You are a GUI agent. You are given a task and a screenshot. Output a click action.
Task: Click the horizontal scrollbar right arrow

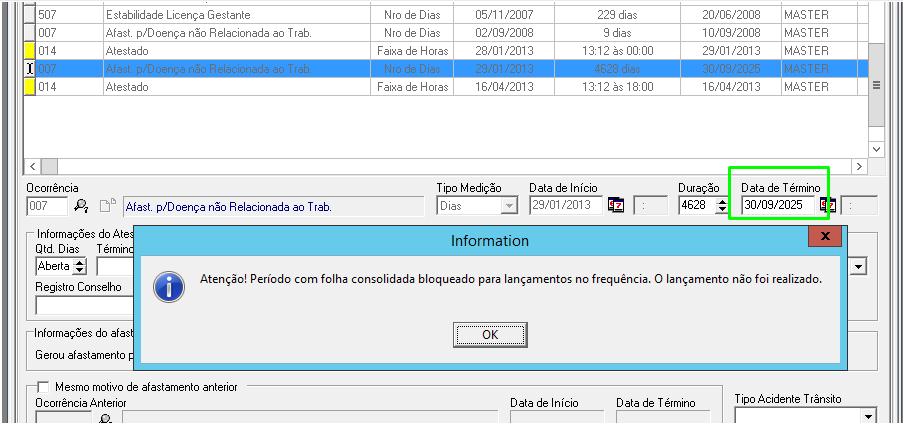point(858,166)
